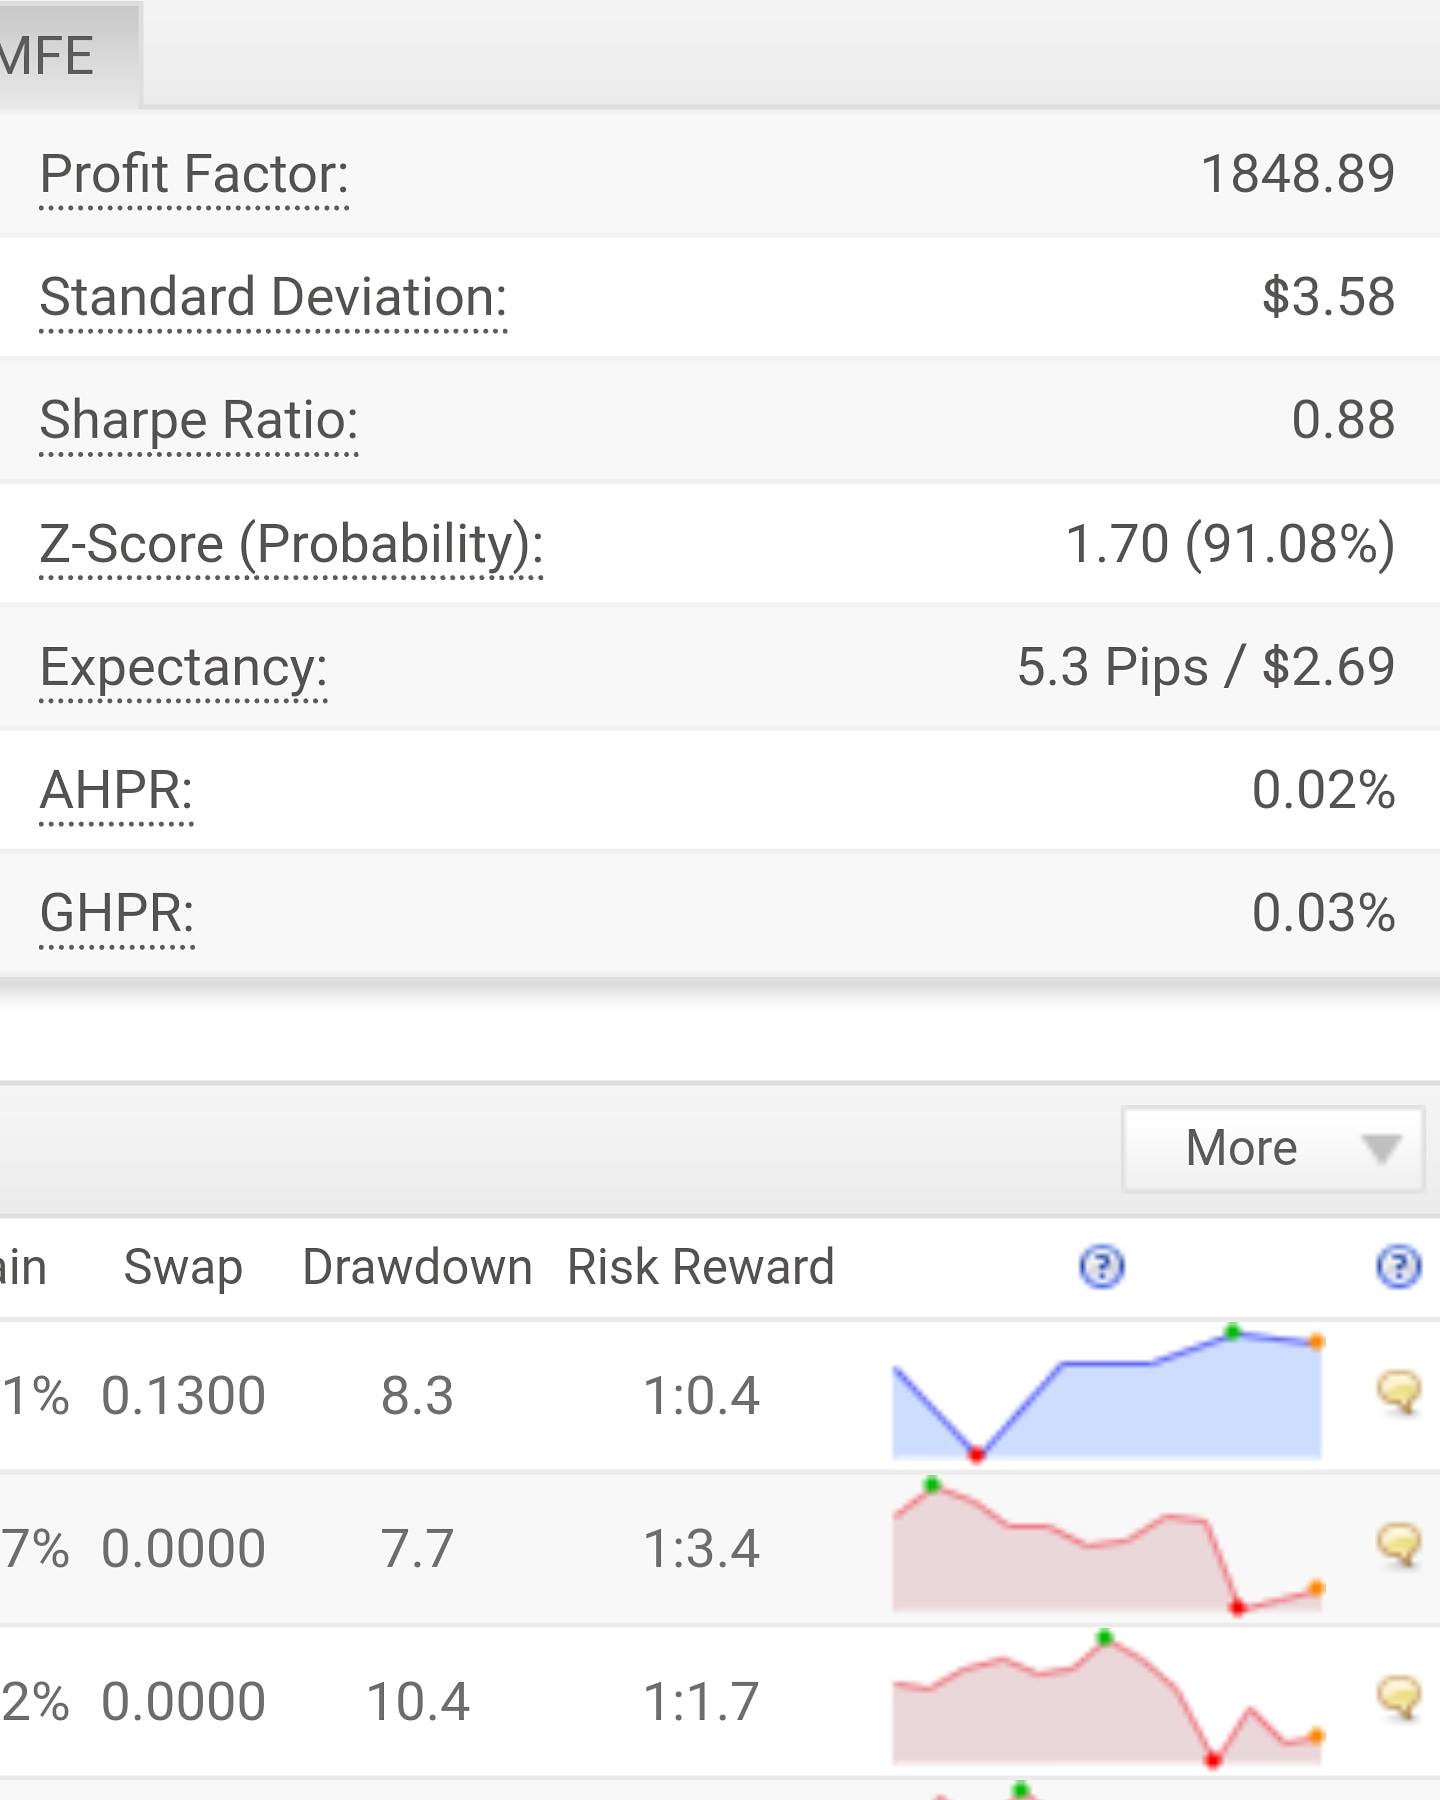The width and height of the screenshot is (1440, 1800).
Task: Open the More dropdown menu
Action: click(x=1273, y=1148)
